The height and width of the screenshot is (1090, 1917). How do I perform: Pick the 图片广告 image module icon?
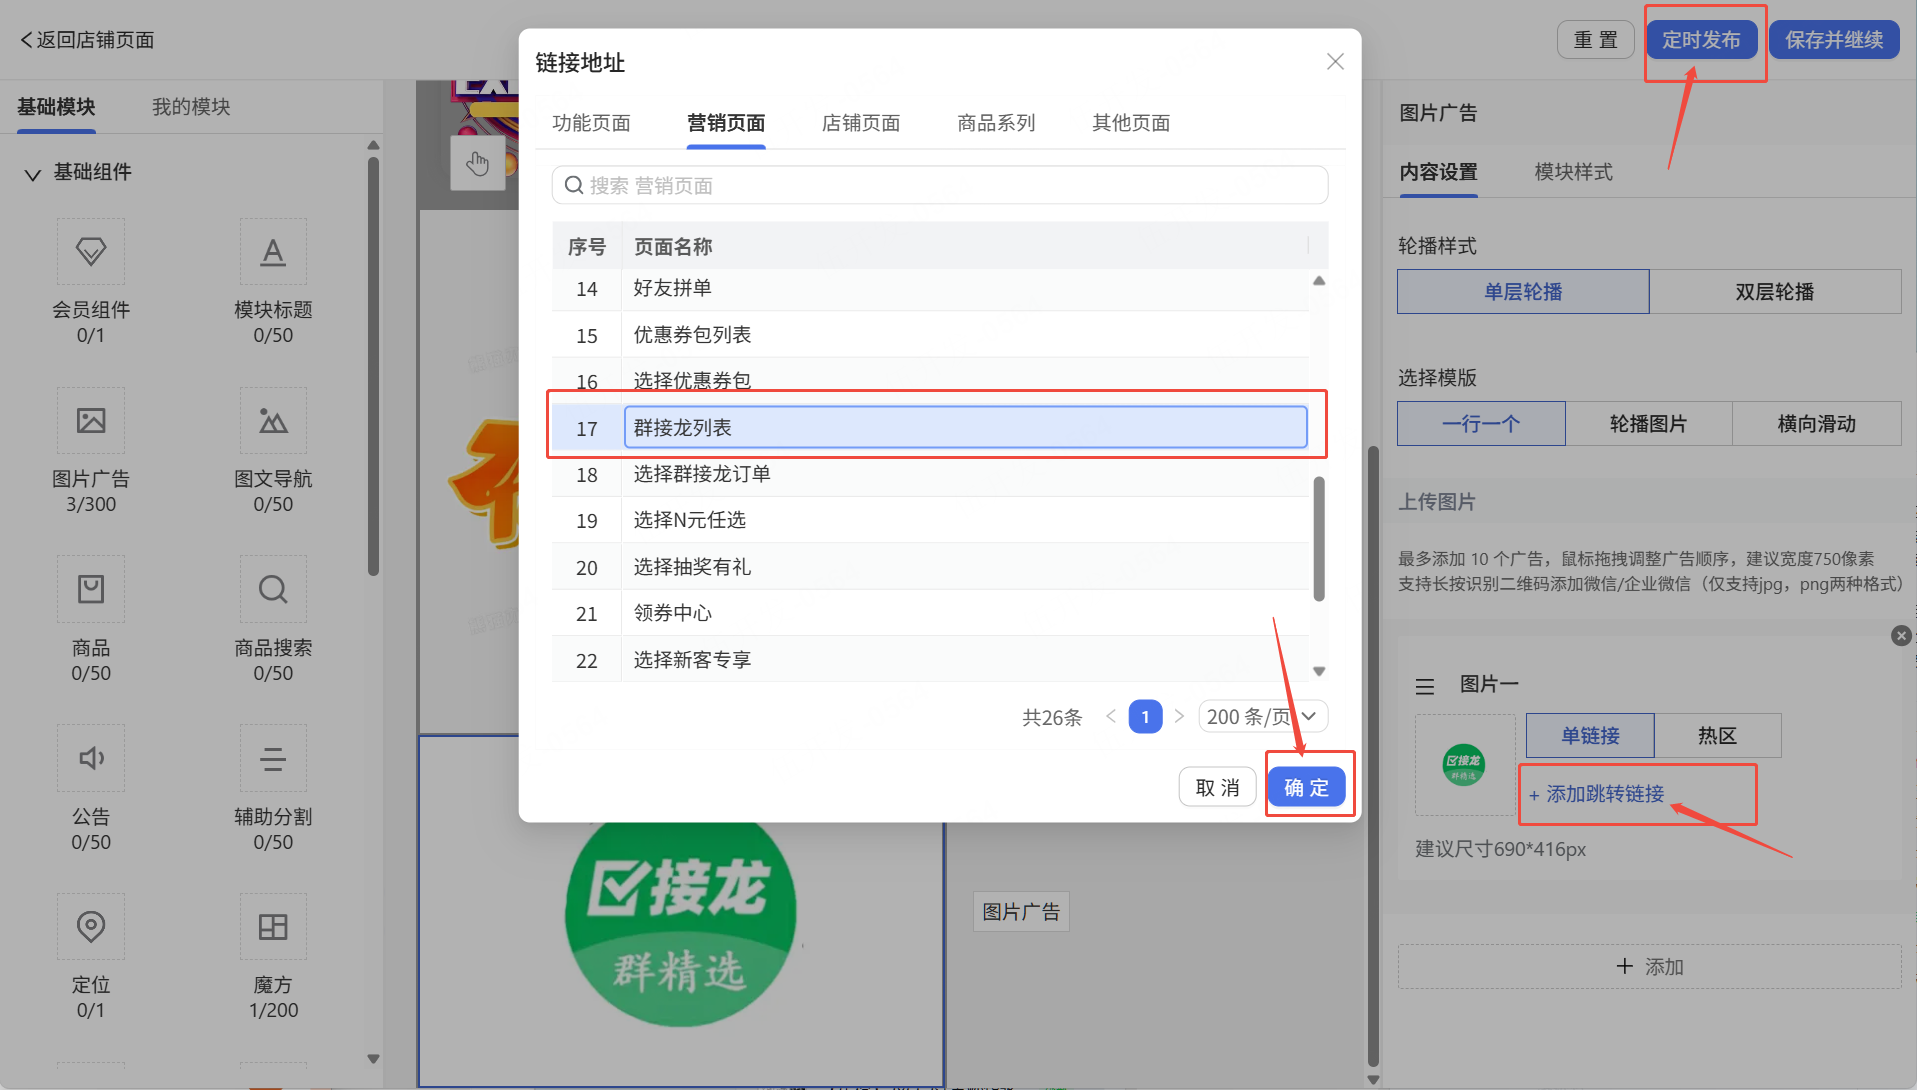pyautogui.click(x=91, y=420)
